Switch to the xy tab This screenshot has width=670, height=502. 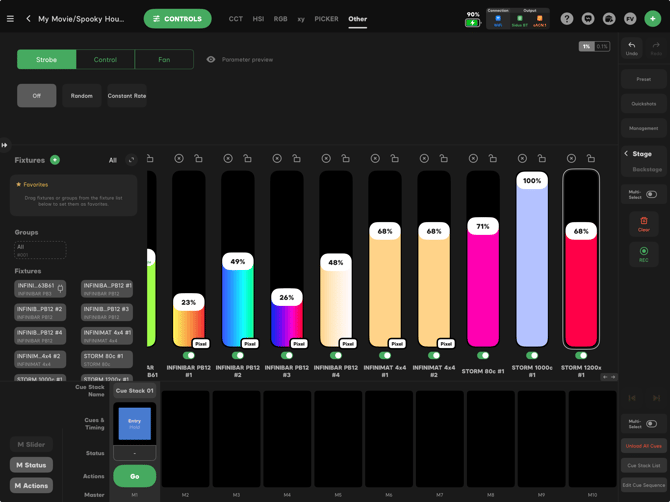click(x=301, y=19)
